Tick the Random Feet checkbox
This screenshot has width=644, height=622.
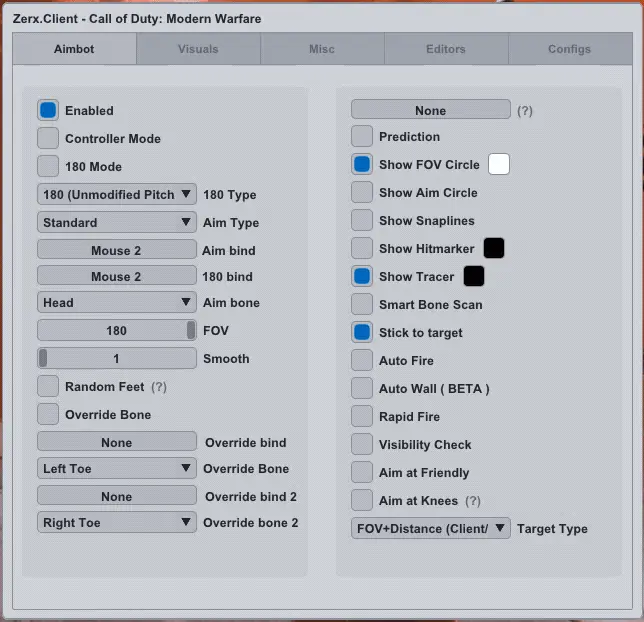pos(48,386)
